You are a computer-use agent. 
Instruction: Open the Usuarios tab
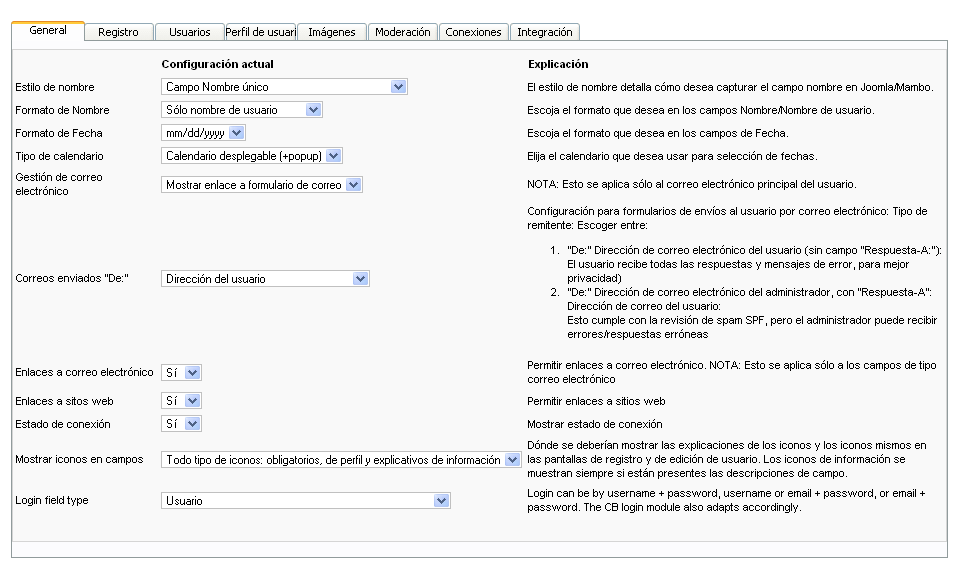(190, 32)
